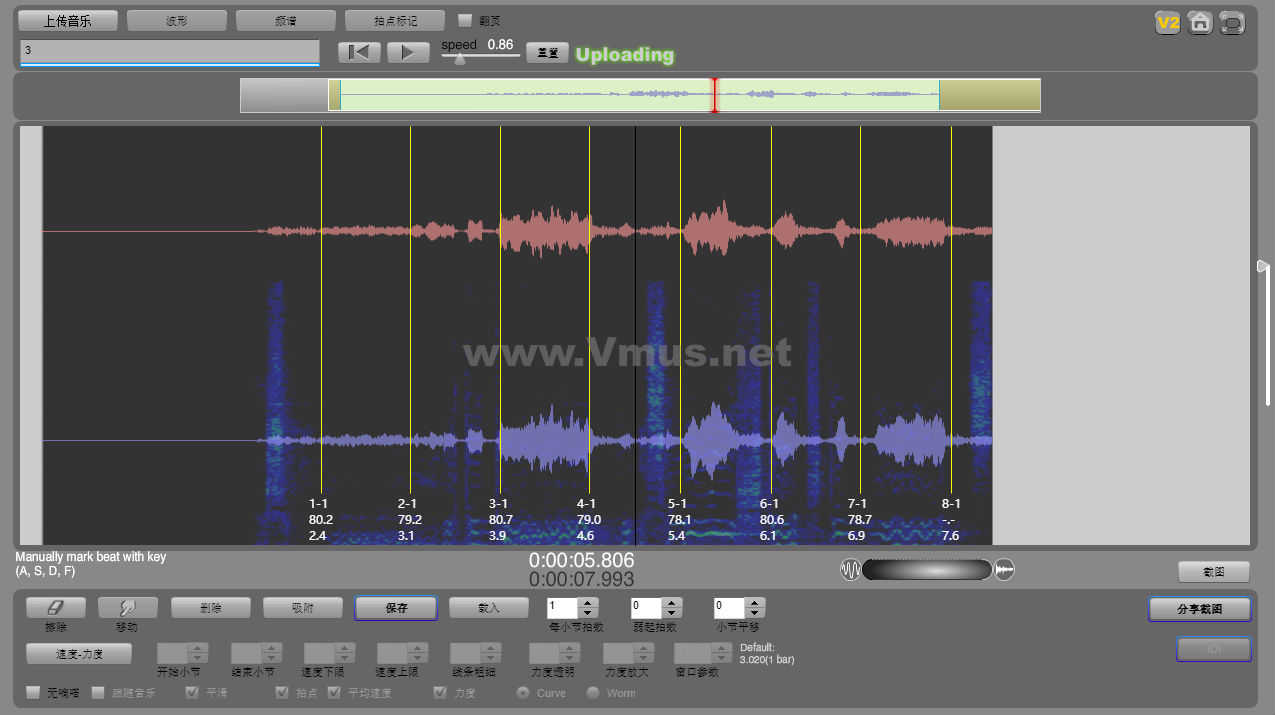This screenshot has height=715, width=1275.
Task: Select the Worm radio option
Action: (593, 692)
